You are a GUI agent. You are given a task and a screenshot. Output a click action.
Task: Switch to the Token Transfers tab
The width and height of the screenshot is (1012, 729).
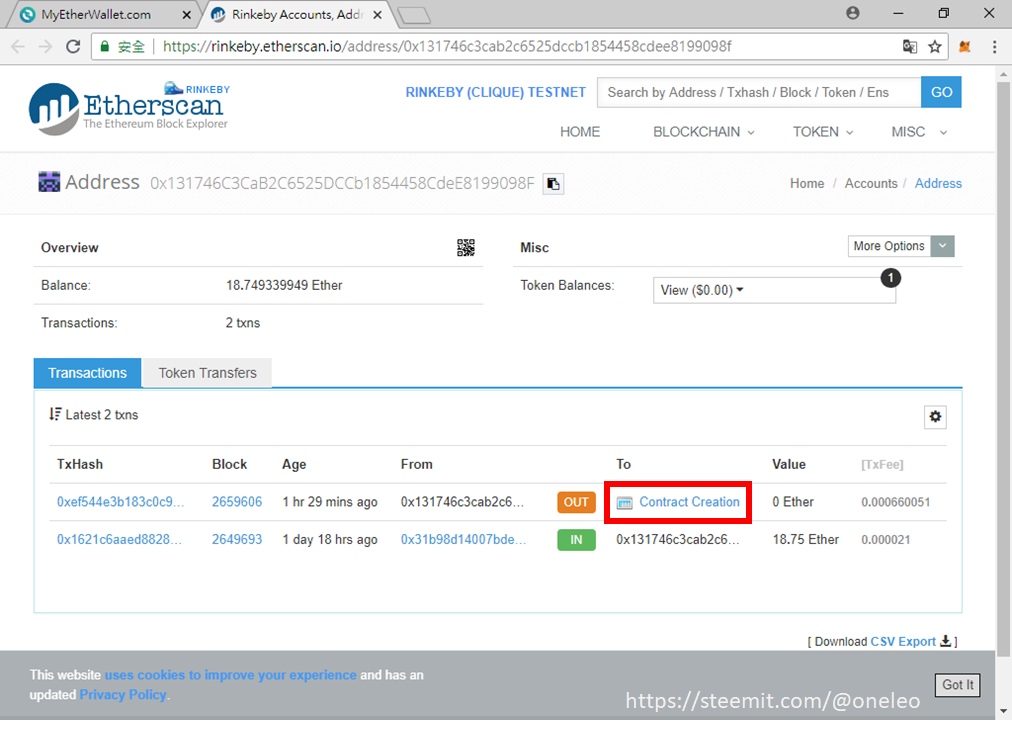click(x=207, y=373)
